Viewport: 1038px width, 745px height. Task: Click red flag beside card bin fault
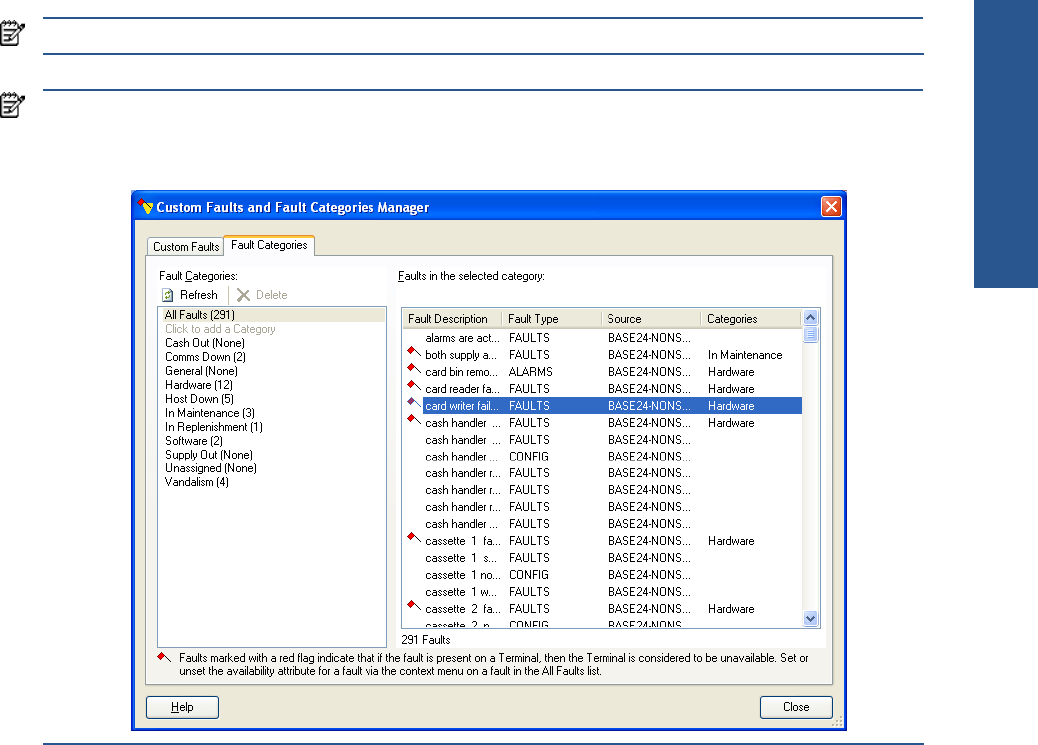click(412, 370)
